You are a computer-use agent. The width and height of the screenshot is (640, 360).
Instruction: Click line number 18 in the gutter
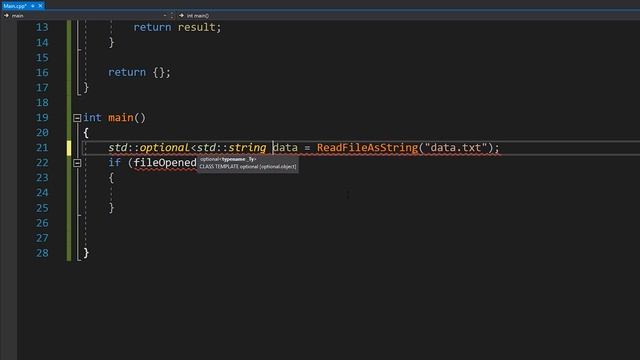tap(42, 102)
